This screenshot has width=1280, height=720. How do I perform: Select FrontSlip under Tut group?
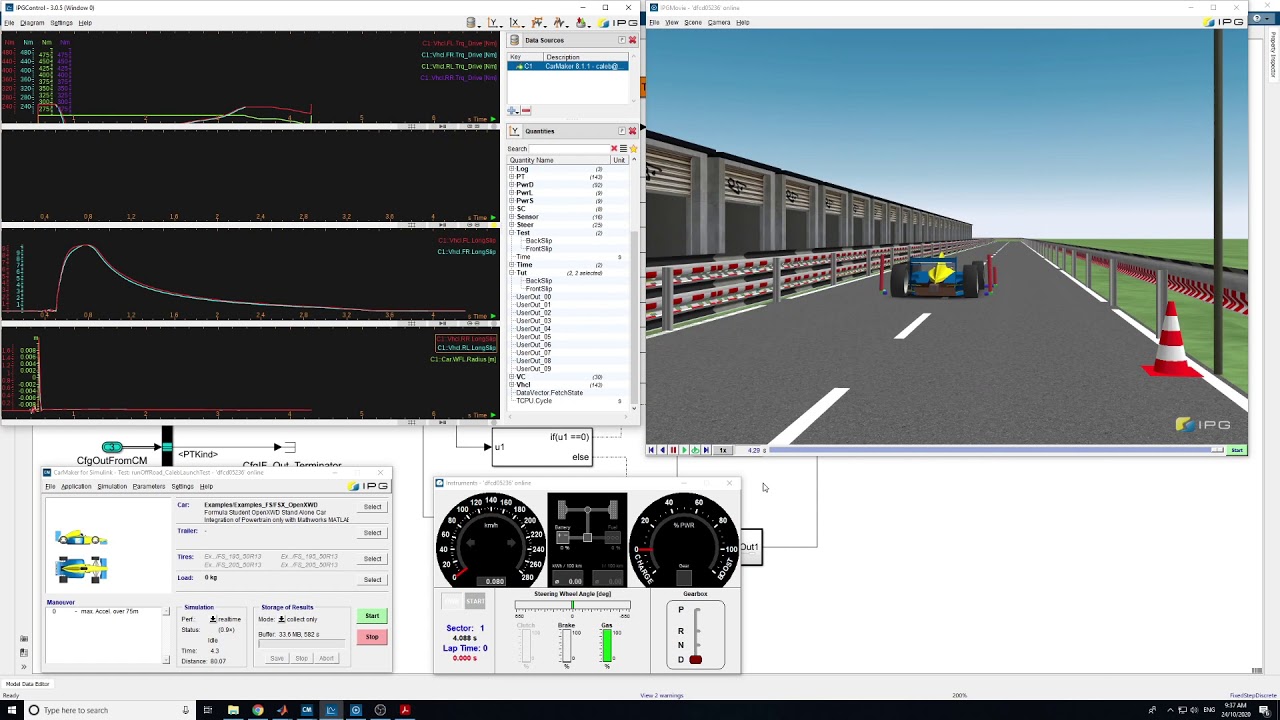[539, 289]
